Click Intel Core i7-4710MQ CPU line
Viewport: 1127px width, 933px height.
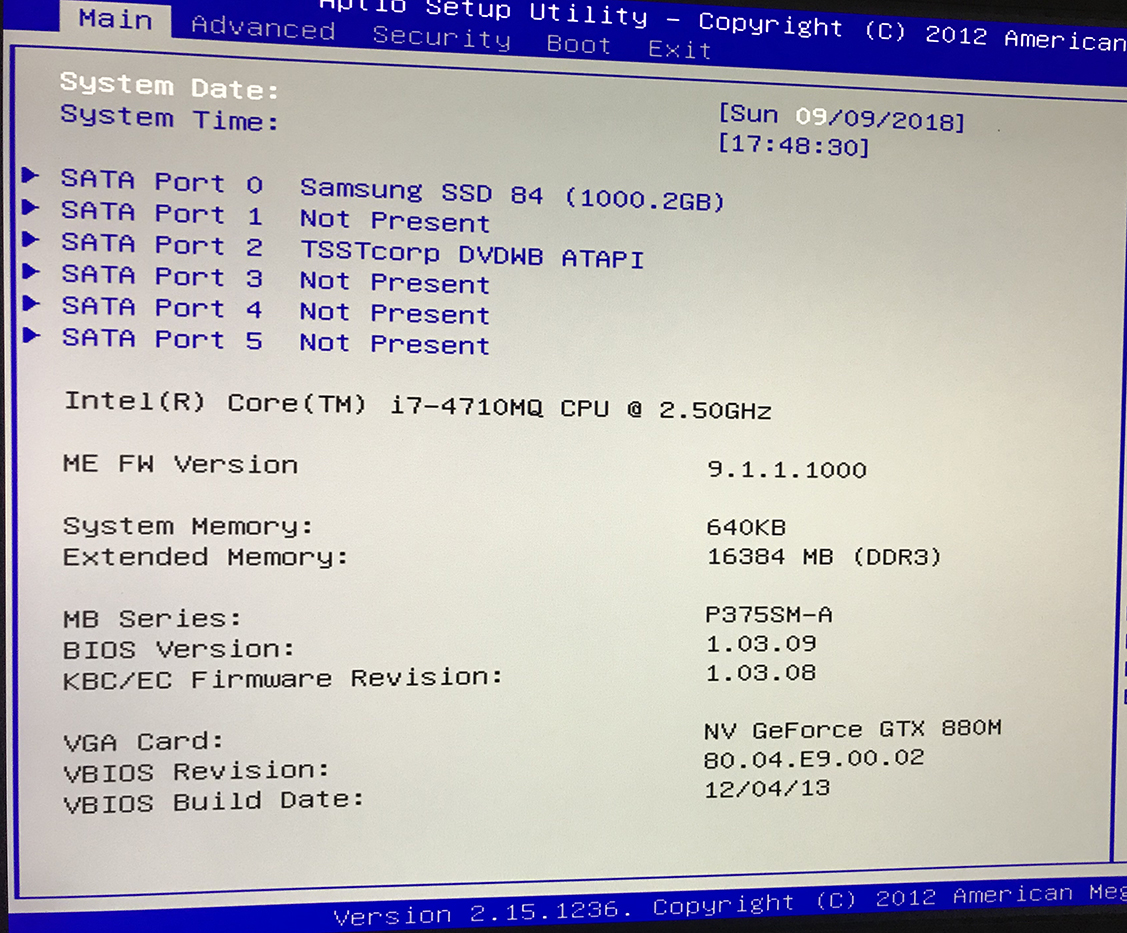pos(418,405)
